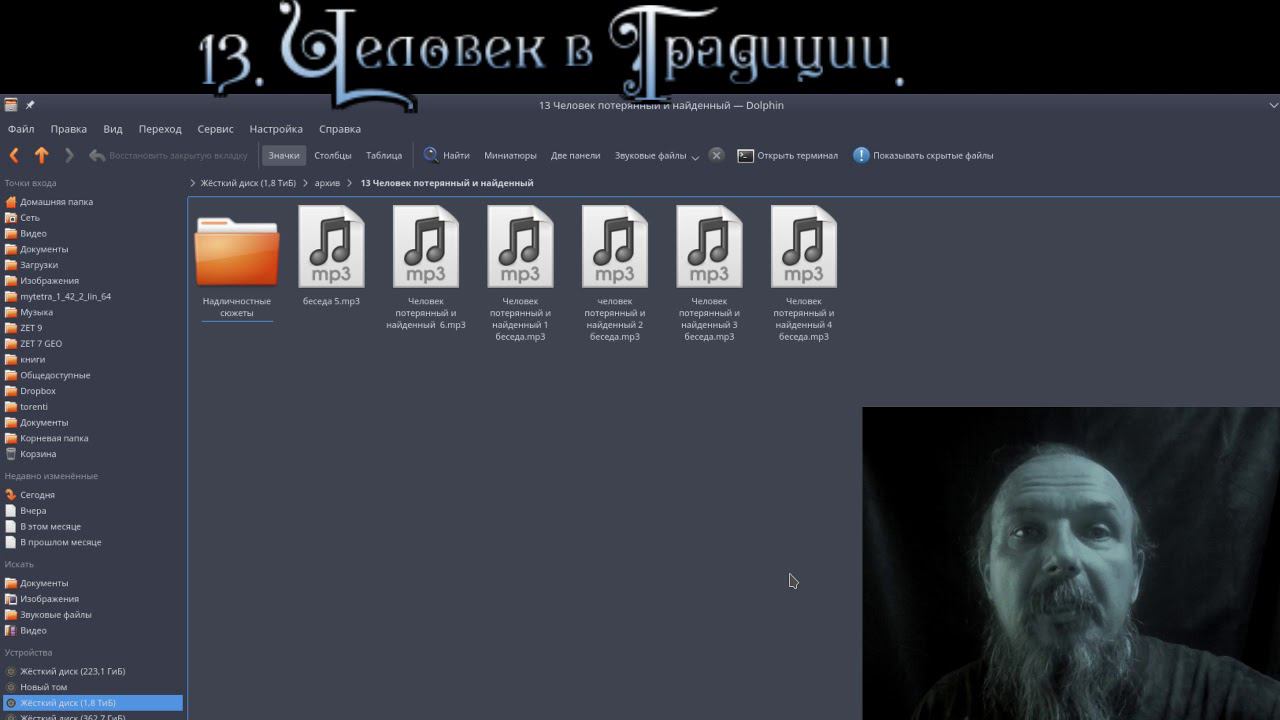Go back with the left arrow

coord(14,155)
